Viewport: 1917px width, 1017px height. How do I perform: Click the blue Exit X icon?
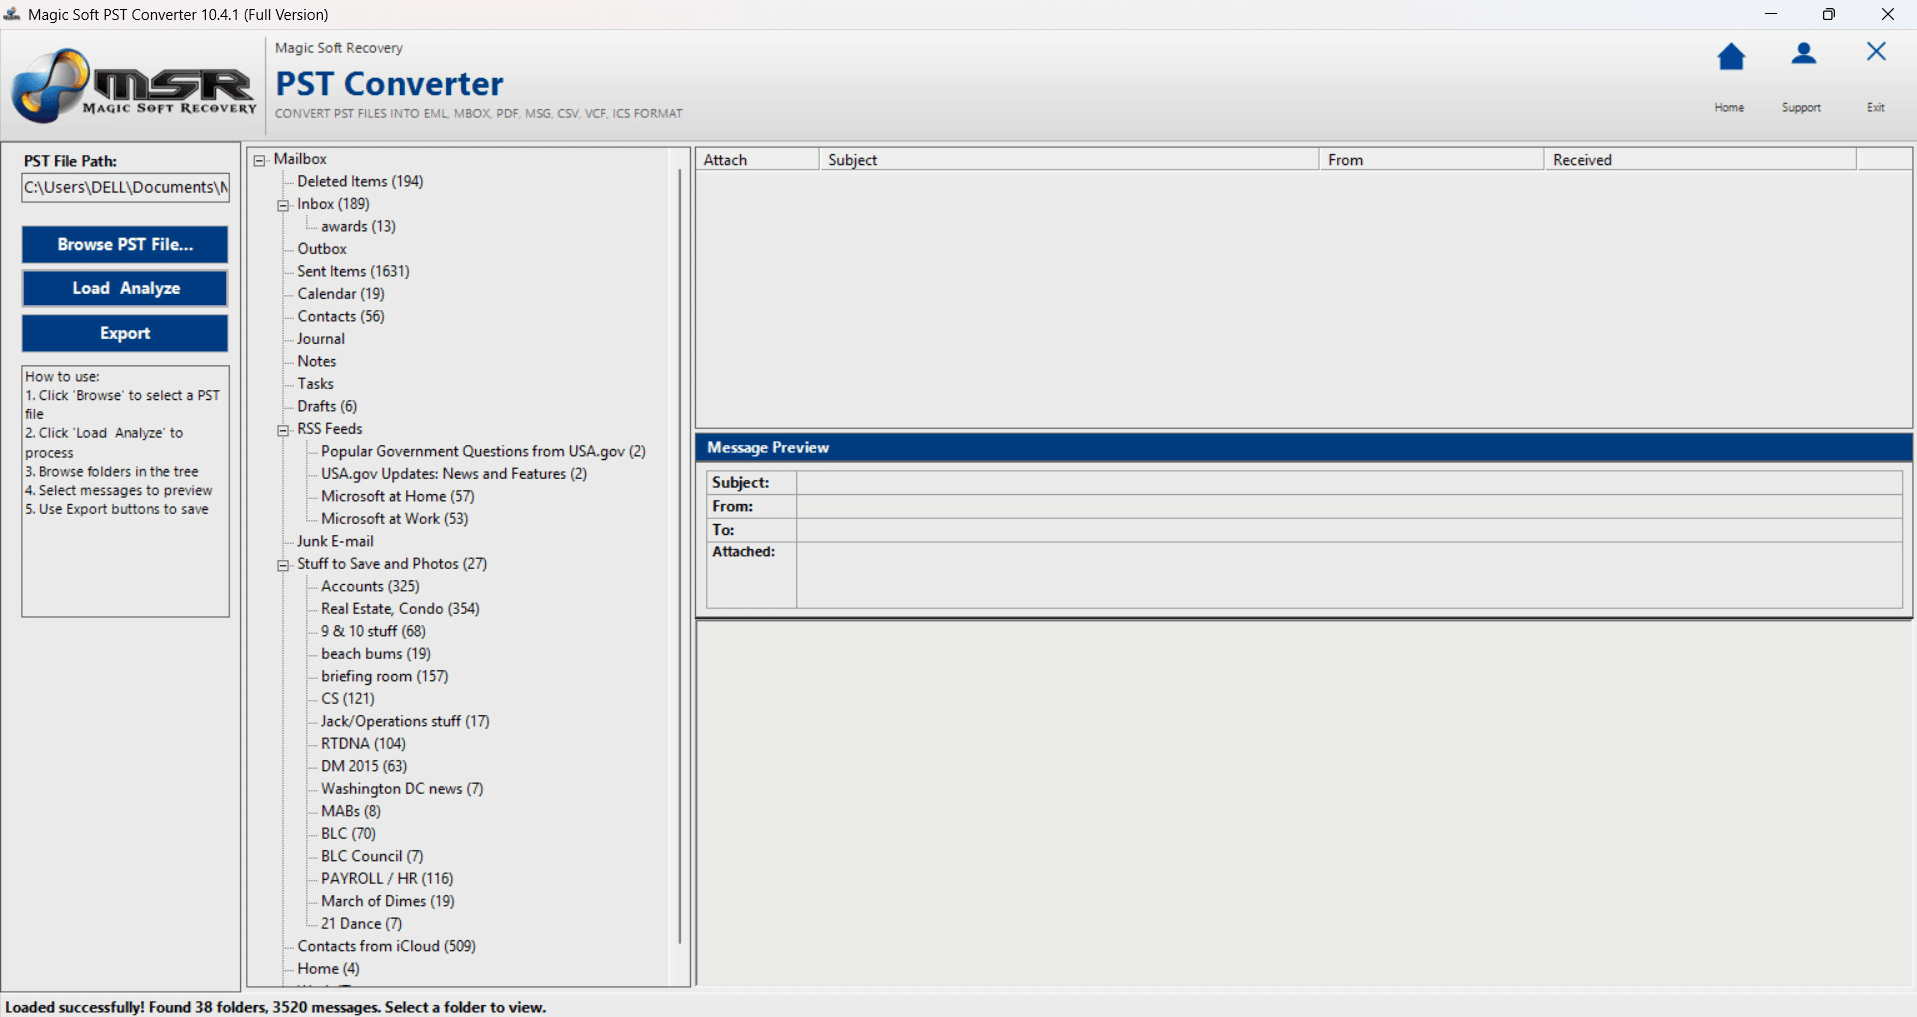pos(1876,52)
